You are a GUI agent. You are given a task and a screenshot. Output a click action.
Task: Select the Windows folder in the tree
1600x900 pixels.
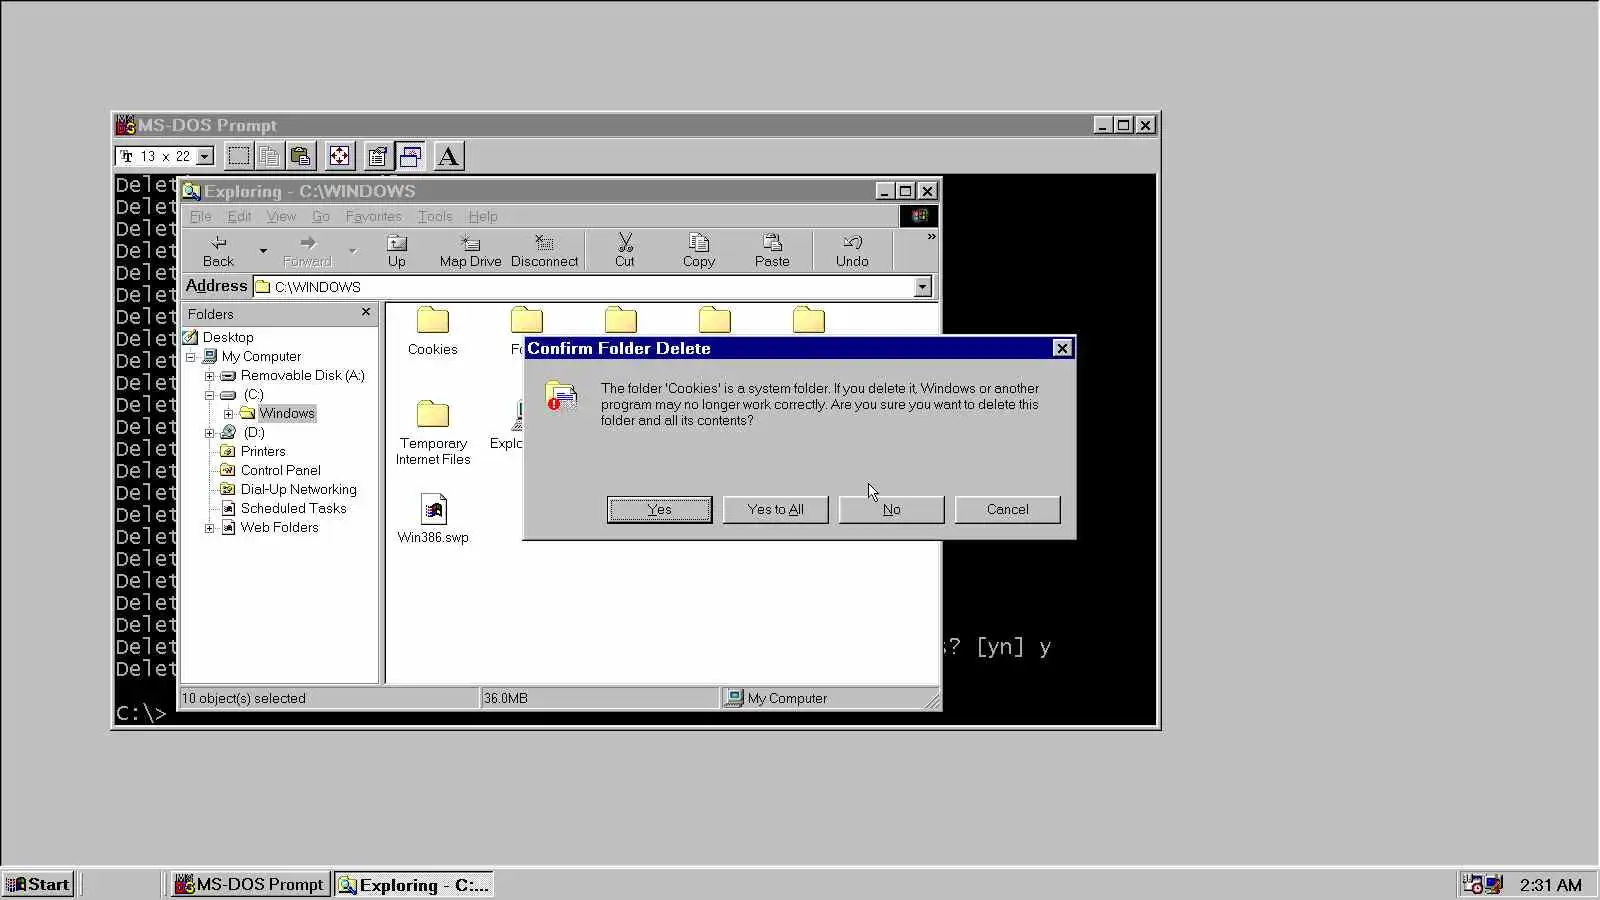[287, 413]
